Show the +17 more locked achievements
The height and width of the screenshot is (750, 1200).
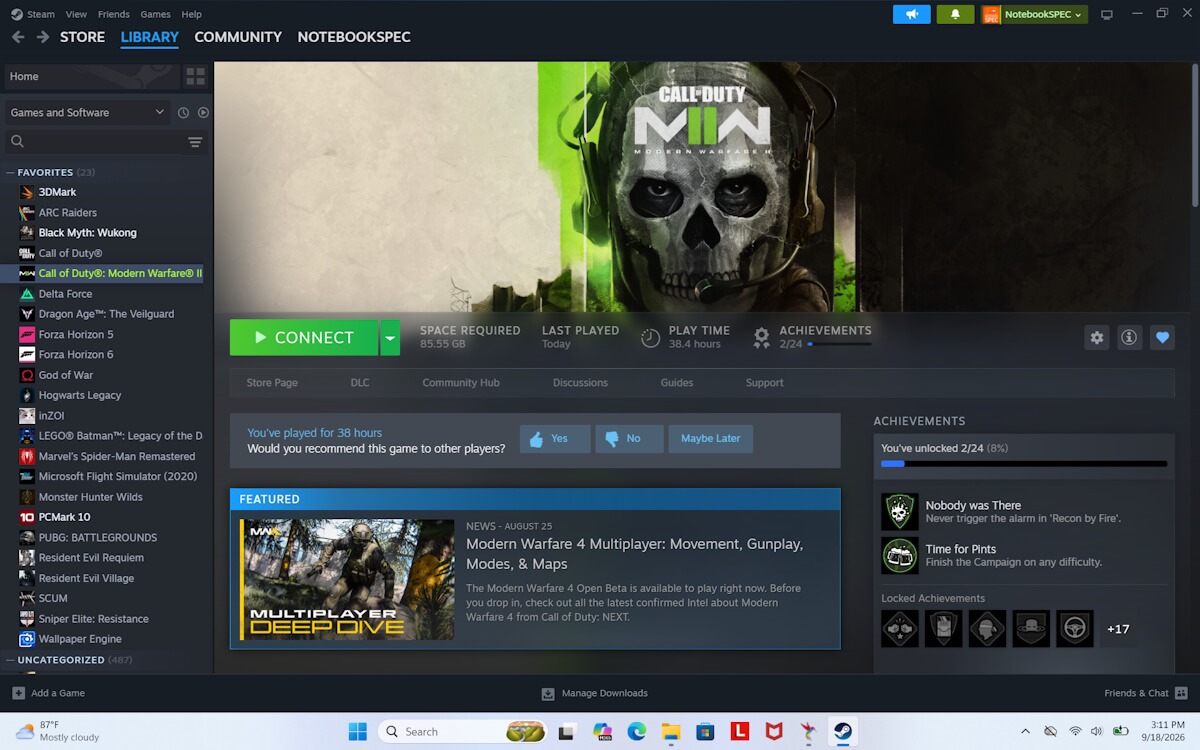[1118, 629]
